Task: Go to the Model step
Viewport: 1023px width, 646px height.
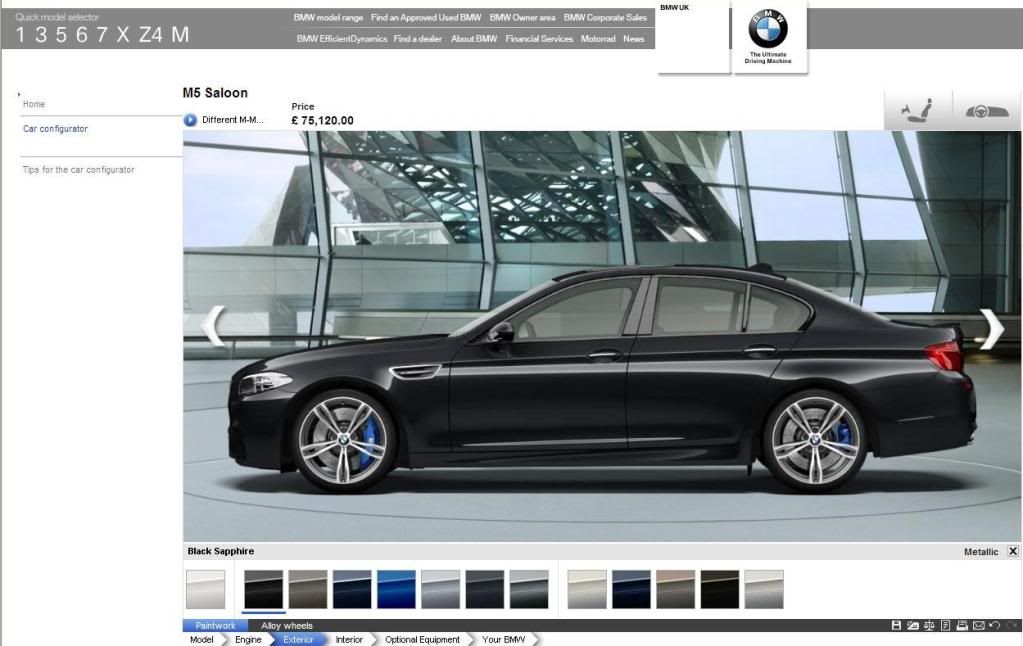Action: tap(202, 639)
